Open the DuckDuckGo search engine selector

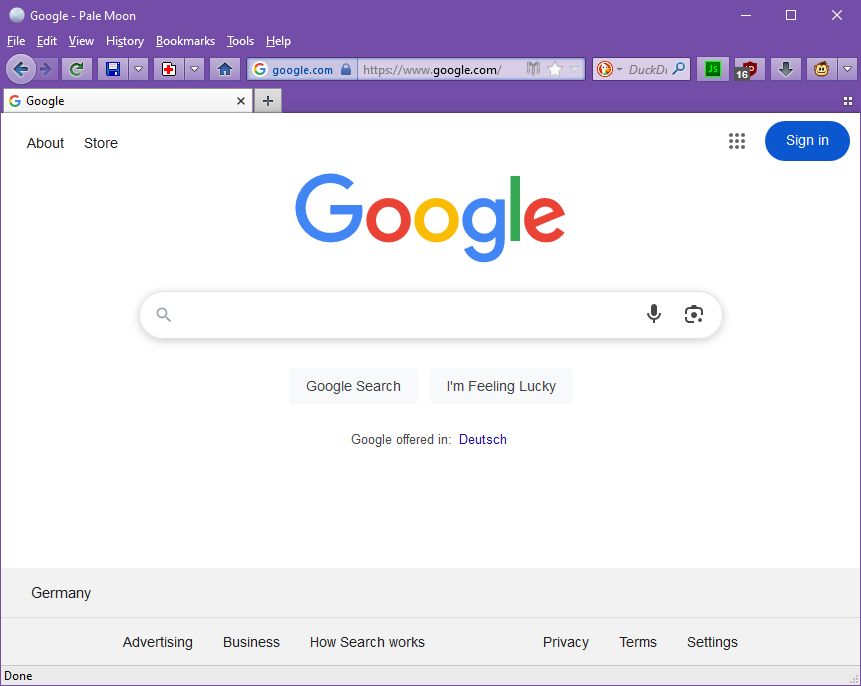coord(608,69)
